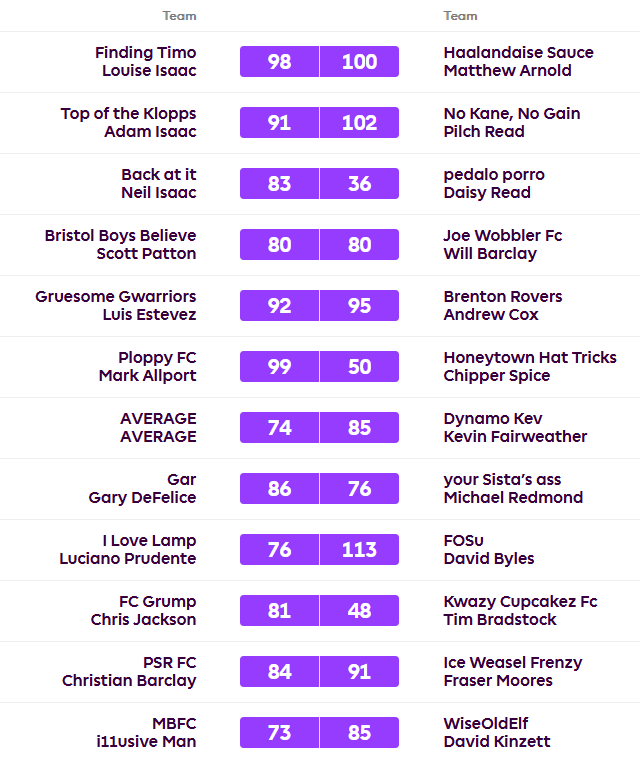Click the Joe Wobbler Fc team name
The height and width of the screenshot is (760, 640).
(502, 236)
